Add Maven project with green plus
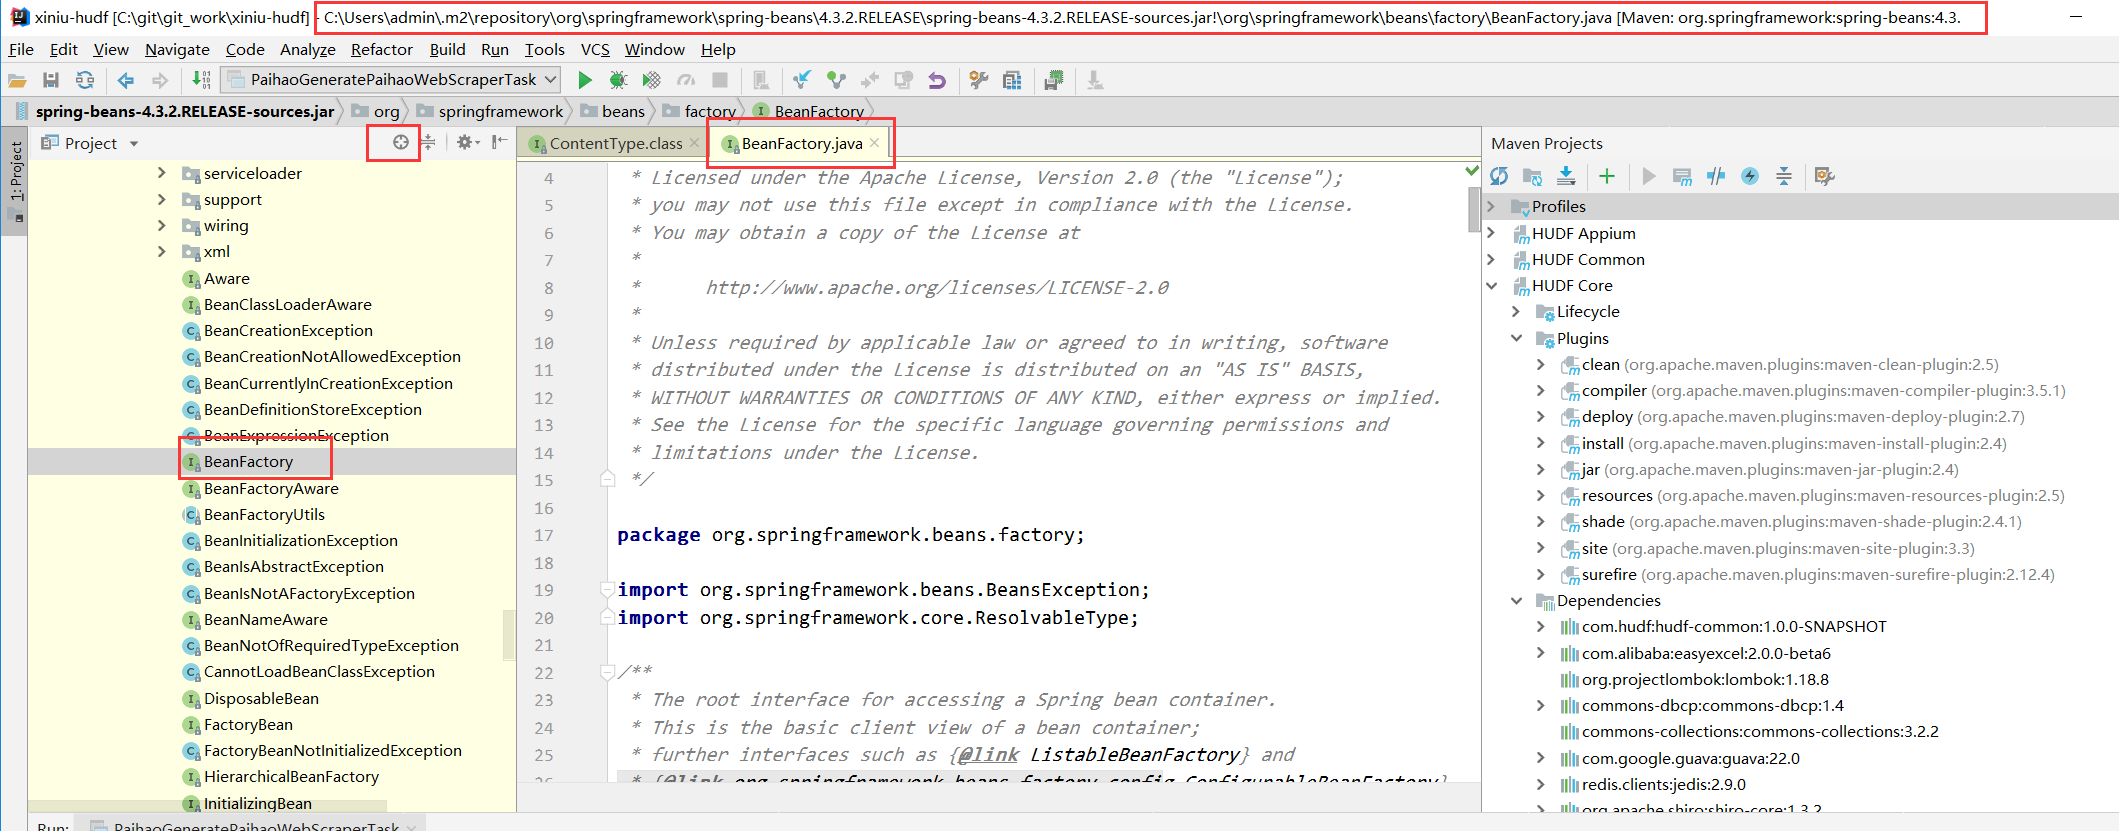Screen dimensions: 2119x831 click(1607, 177)
